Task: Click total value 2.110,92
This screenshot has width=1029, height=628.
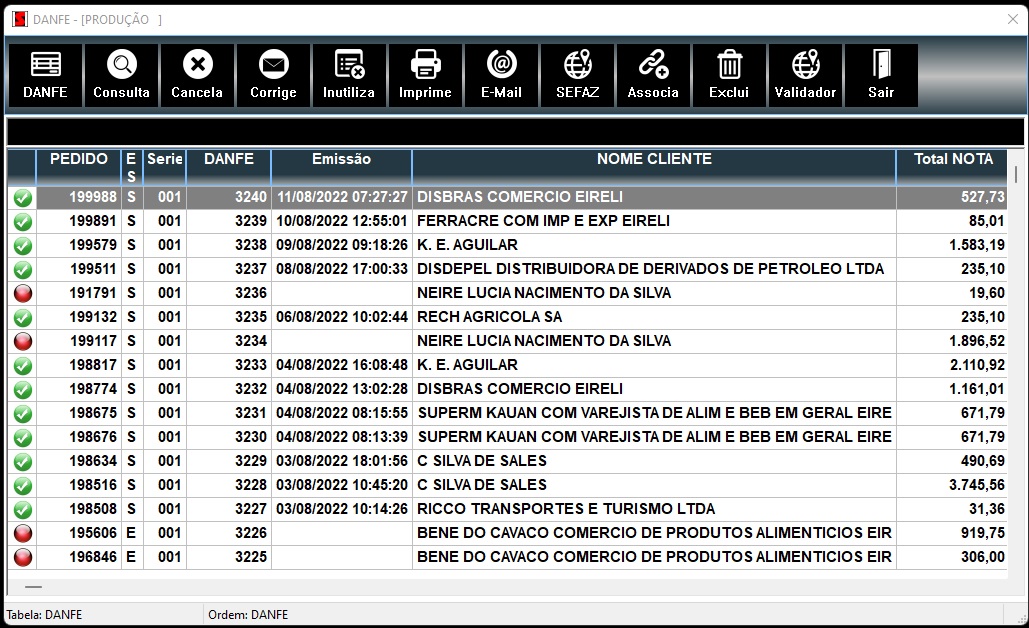Action: (x=977, y=365)
